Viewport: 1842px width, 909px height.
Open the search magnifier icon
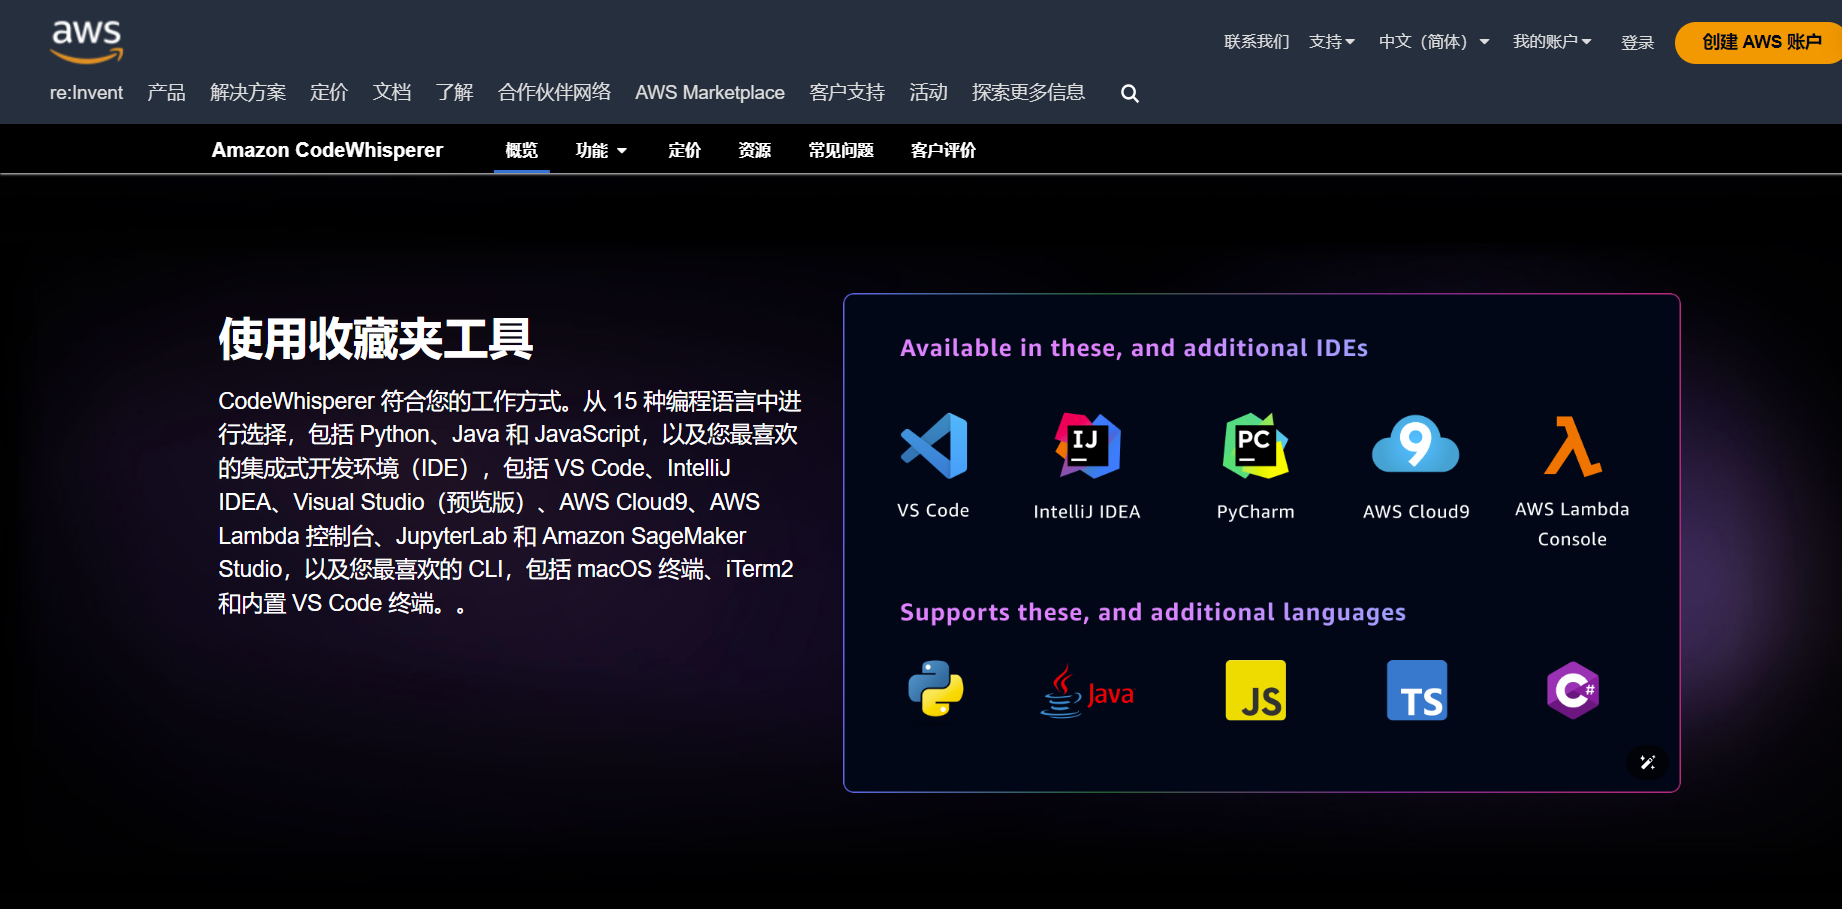click(1130, 93)
